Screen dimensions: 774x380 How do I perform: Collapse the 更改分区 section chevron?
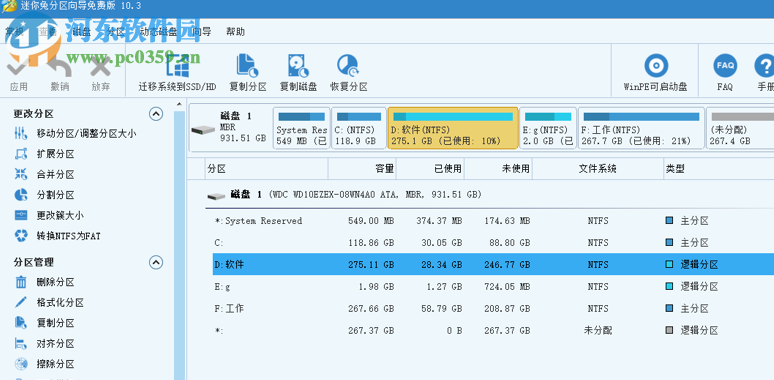point(156,114)
